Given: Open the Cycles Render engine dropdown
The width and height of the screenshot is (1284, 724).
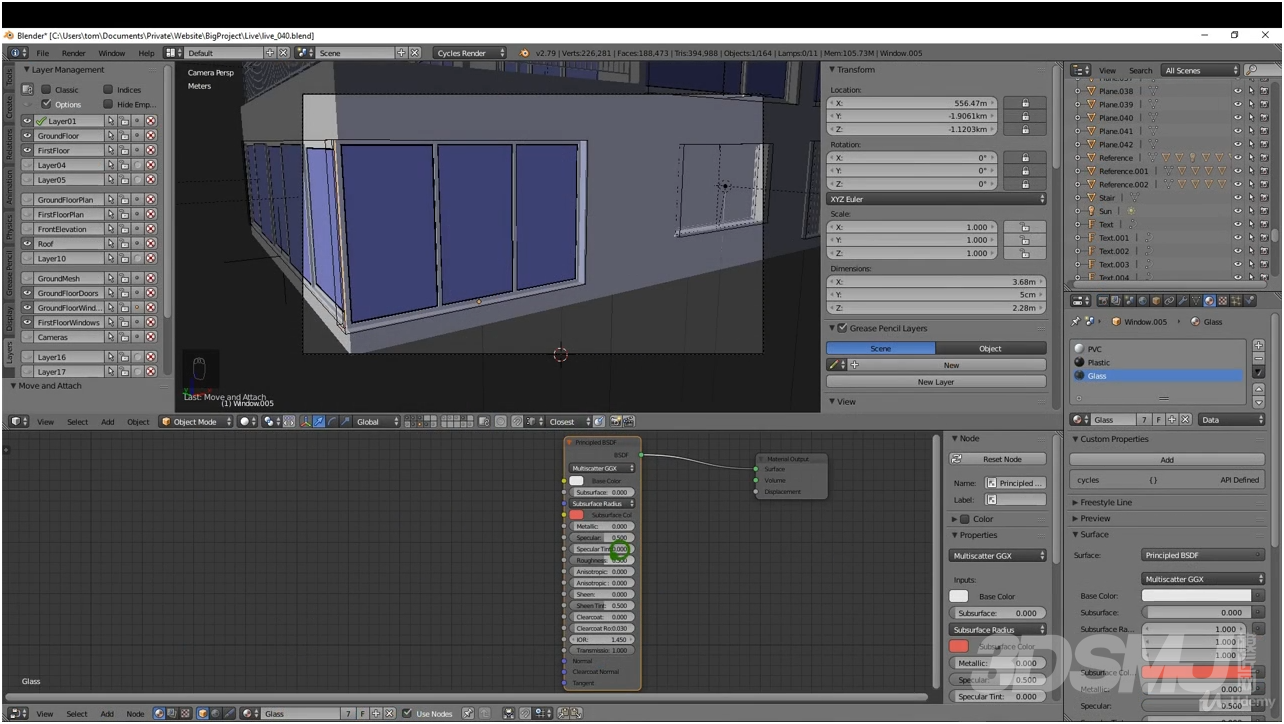Looking at the screenshot, I should 471,53.
